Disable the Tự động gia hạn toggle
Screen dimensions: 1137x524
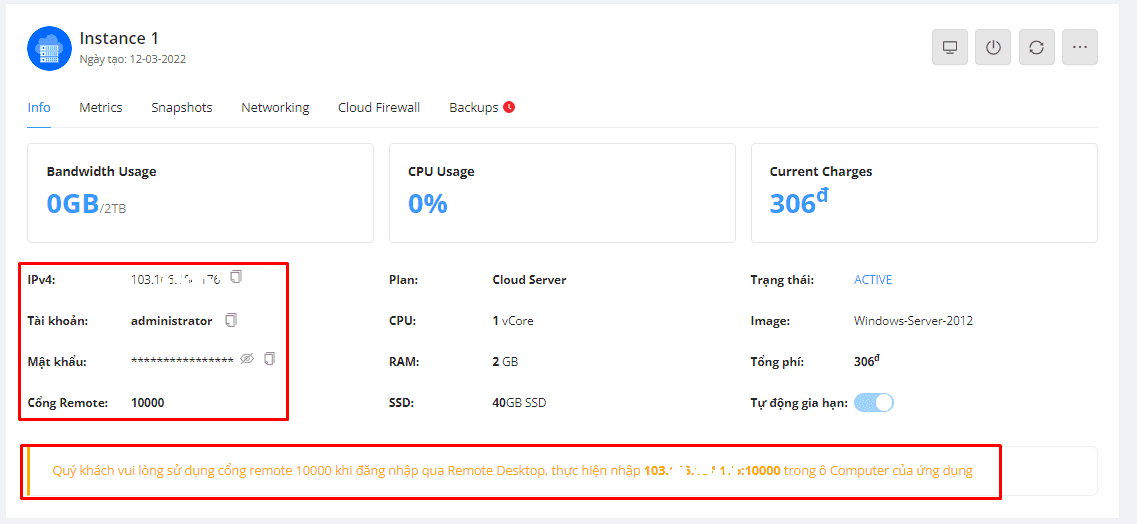(x=873, y=403)
